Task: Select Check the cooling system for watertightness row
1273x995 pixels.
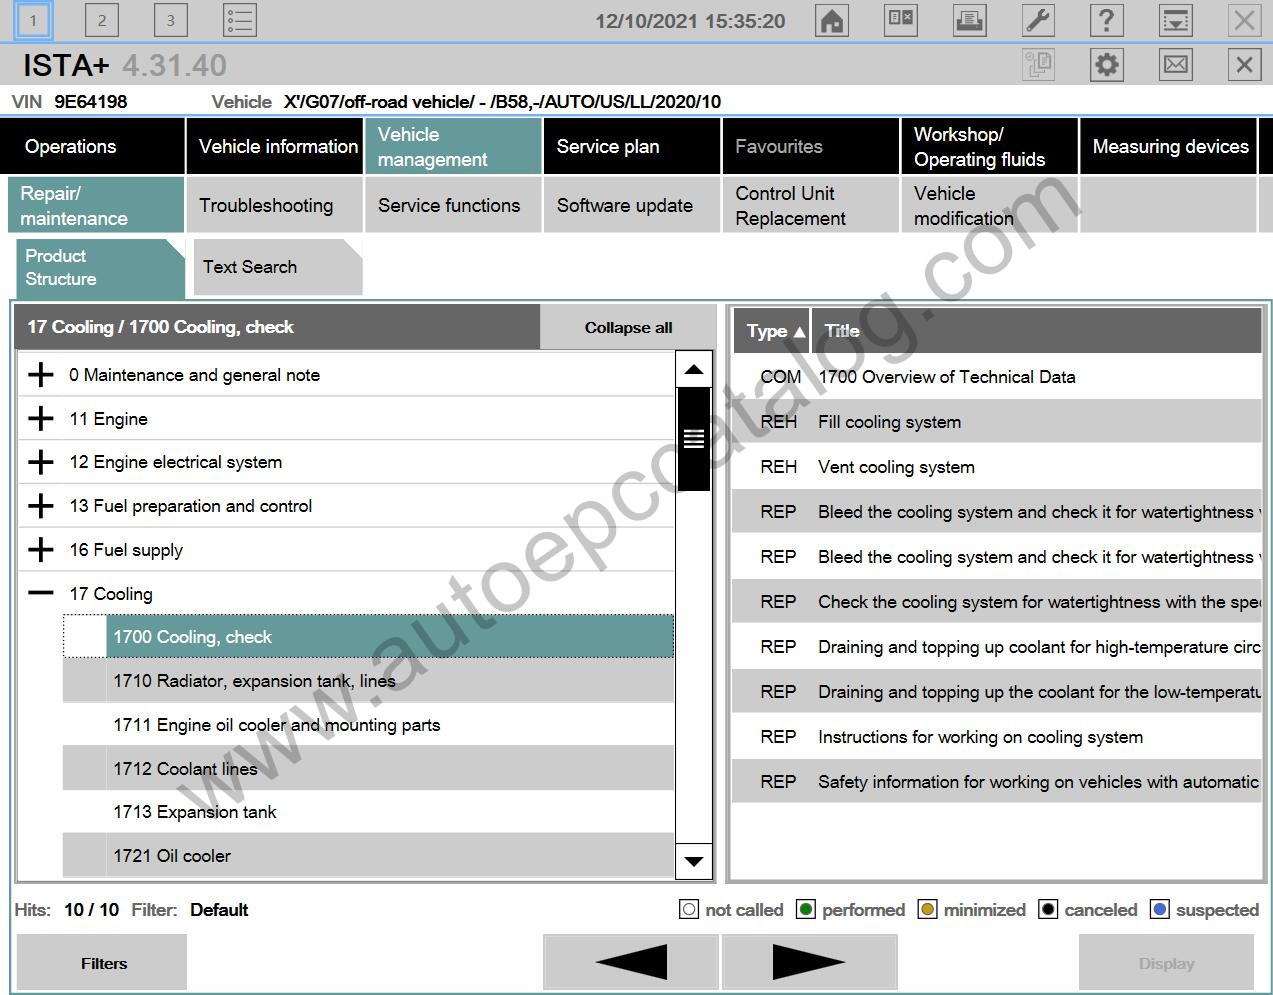Action: pos(997,602)
